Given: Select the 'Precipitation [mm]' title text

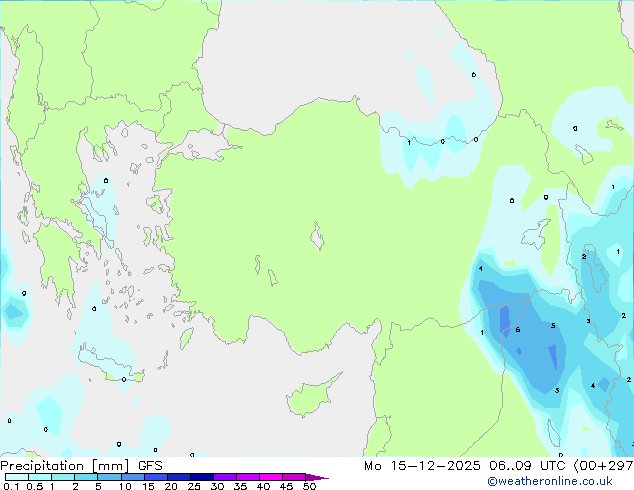Looking at the screenshot, I should [x=65, y=466].
